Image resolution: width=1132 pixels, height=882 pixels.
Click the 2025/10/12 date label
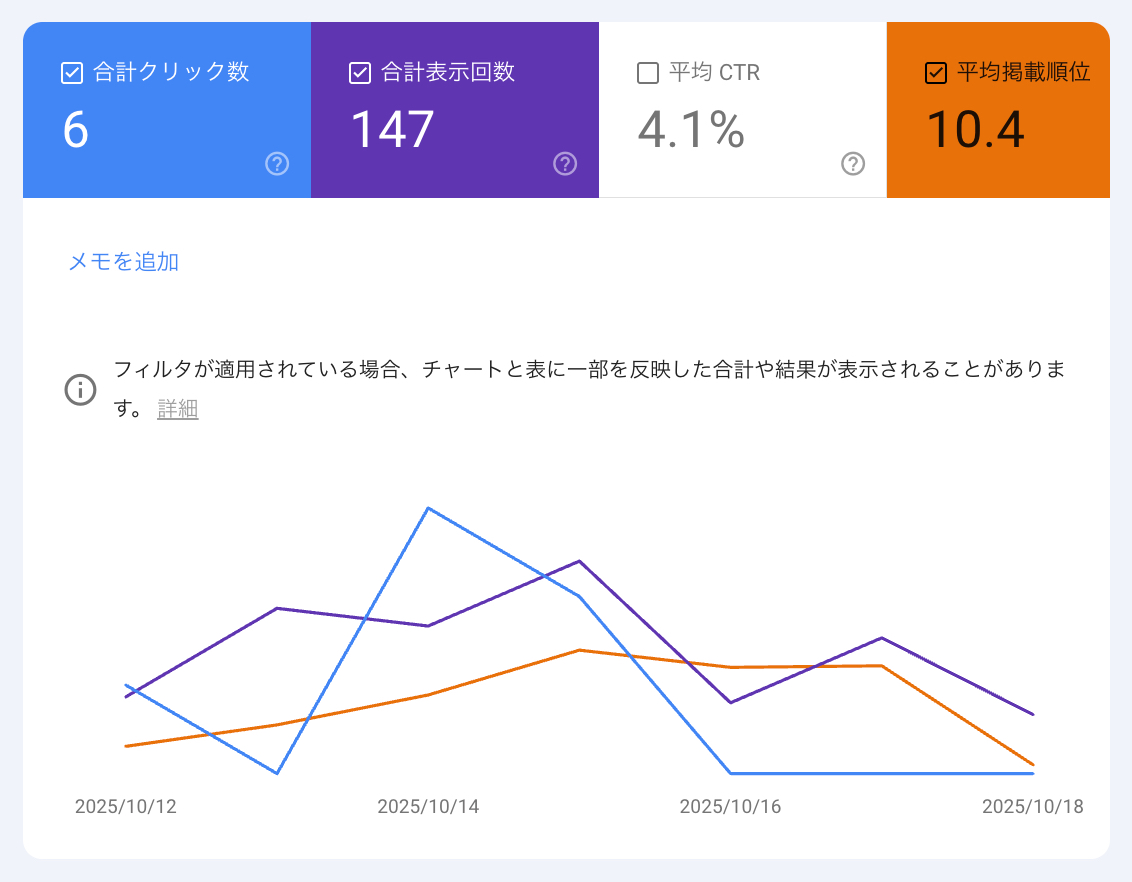[126, 807]
